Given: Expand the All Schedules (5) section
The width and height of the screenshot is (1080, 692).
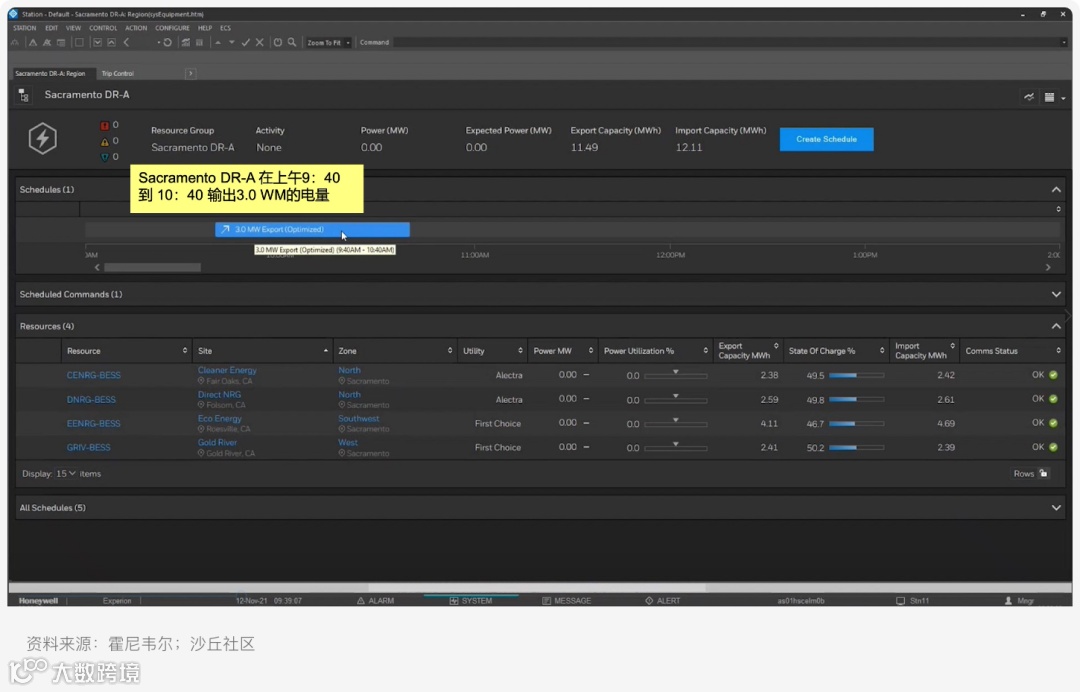Looking at the screenshot, I should click(1056, 508).
